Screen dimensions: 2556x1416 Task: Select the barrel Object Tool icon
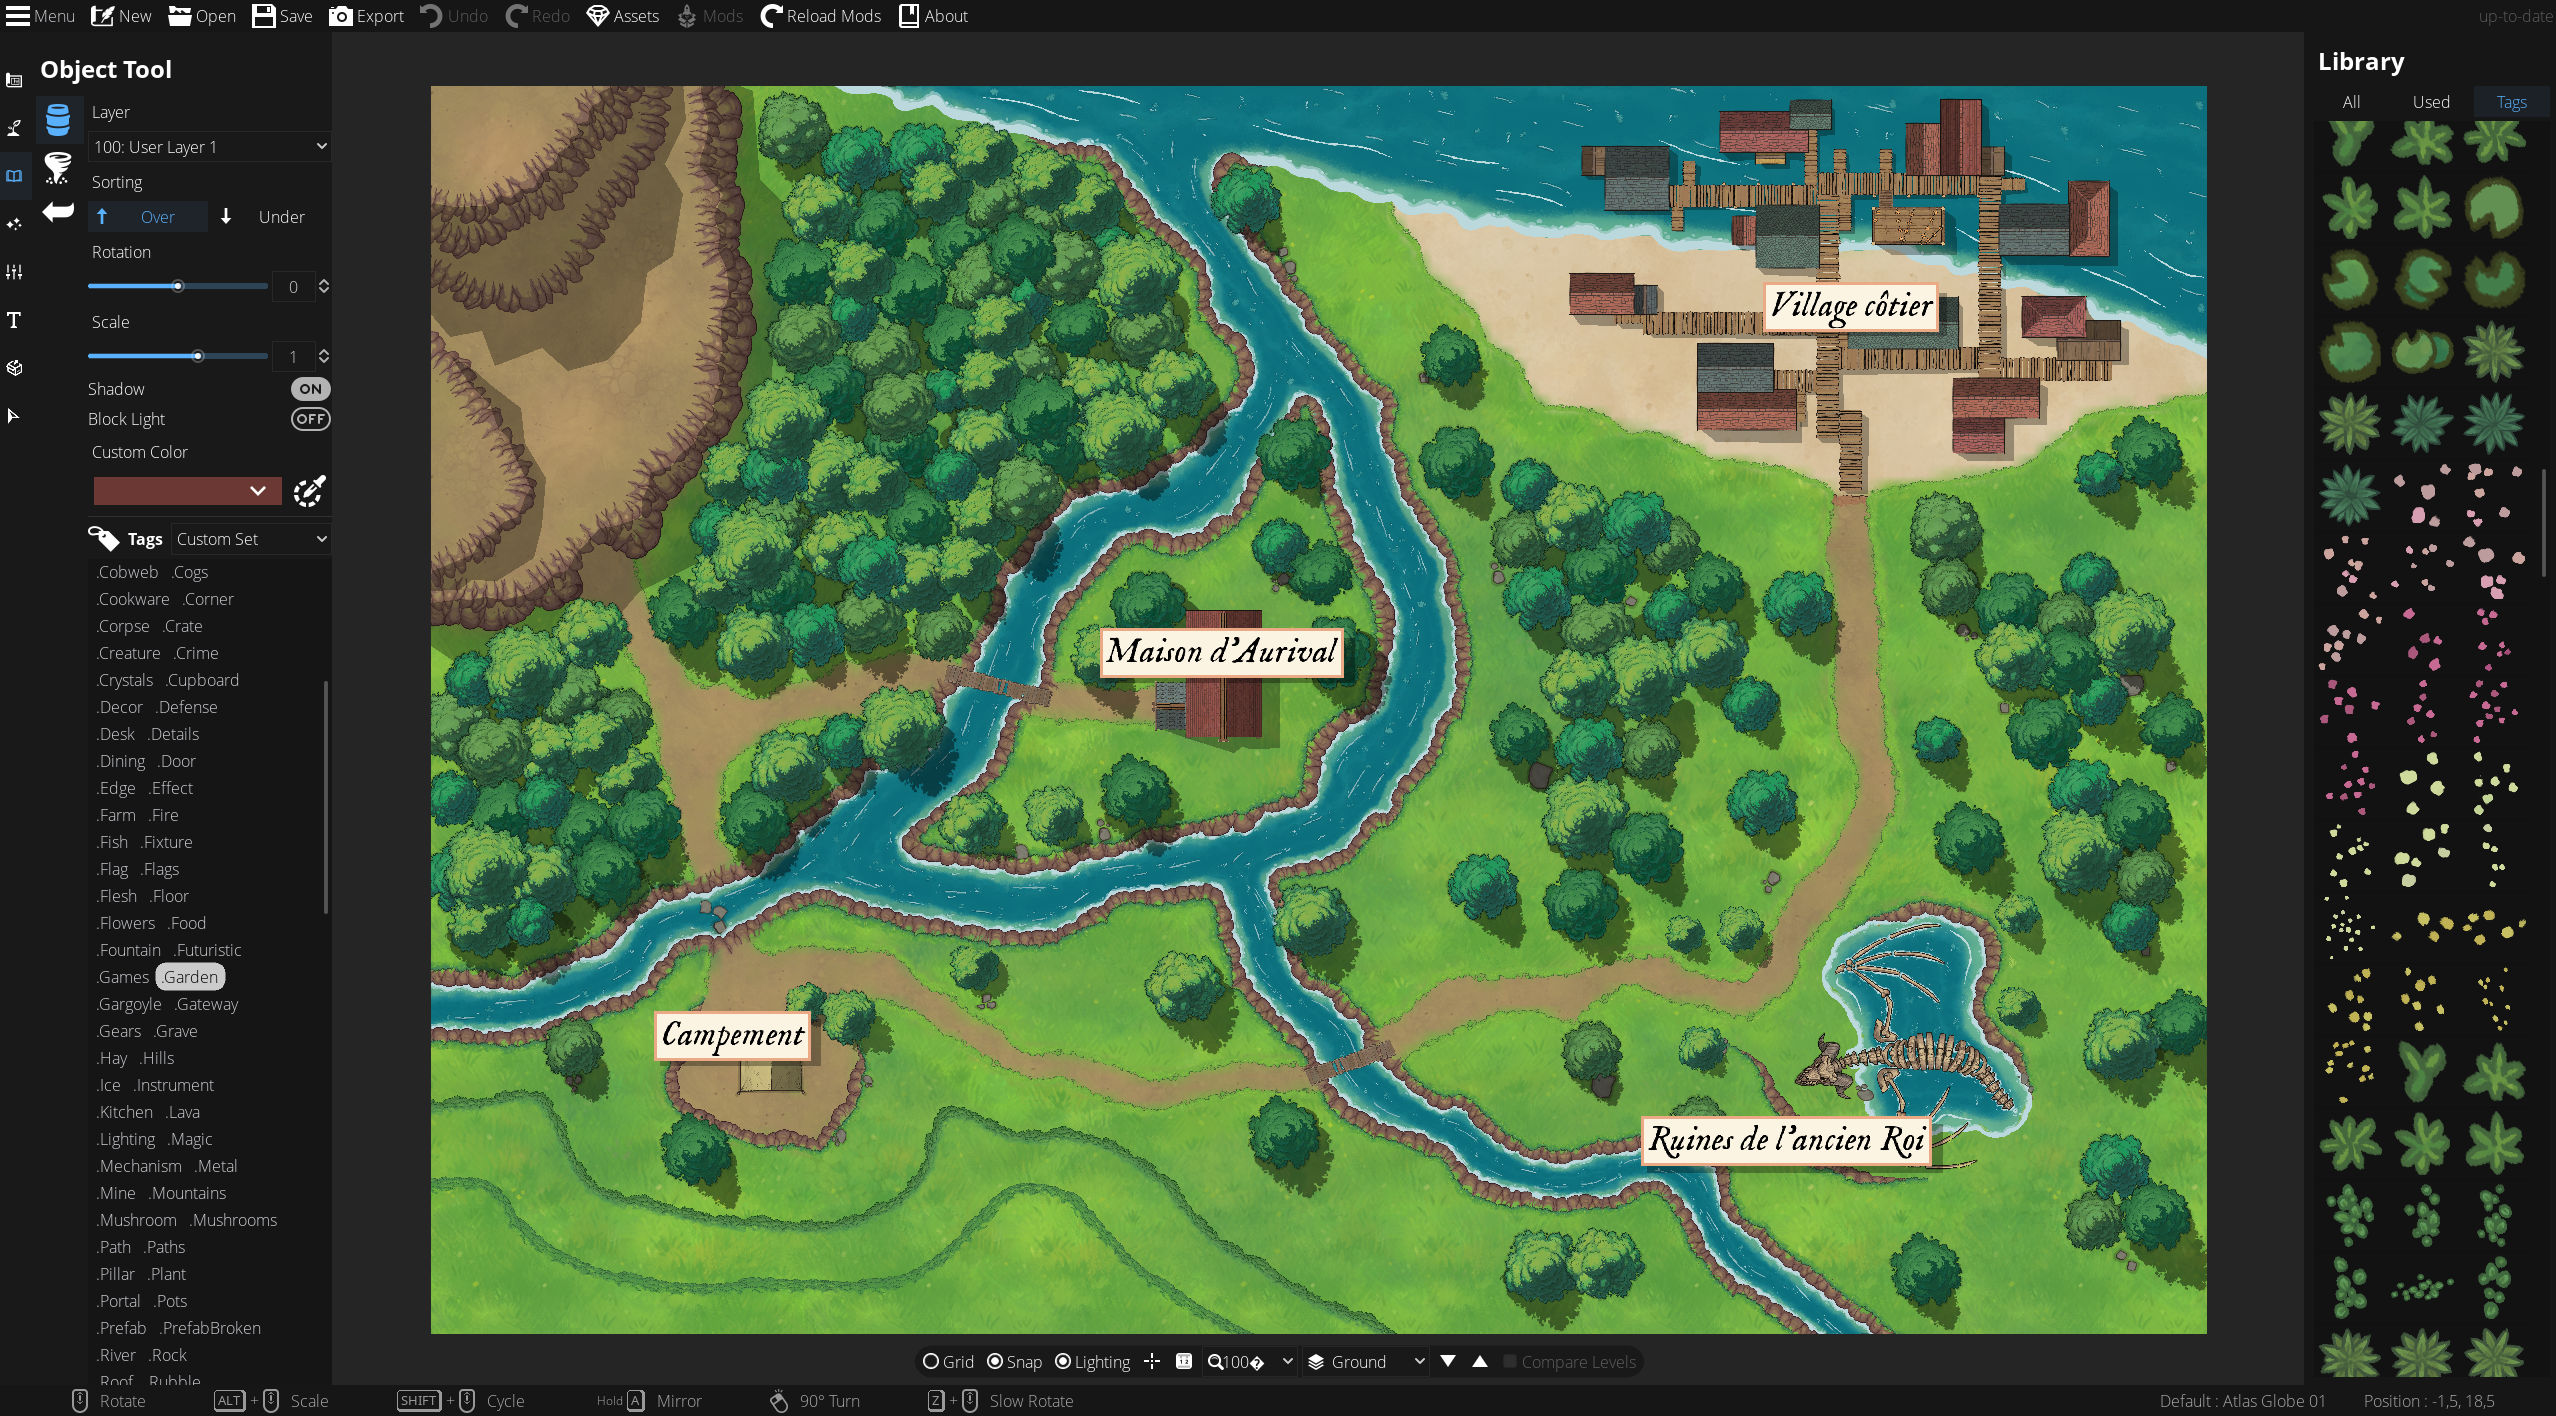click(58, 120)
